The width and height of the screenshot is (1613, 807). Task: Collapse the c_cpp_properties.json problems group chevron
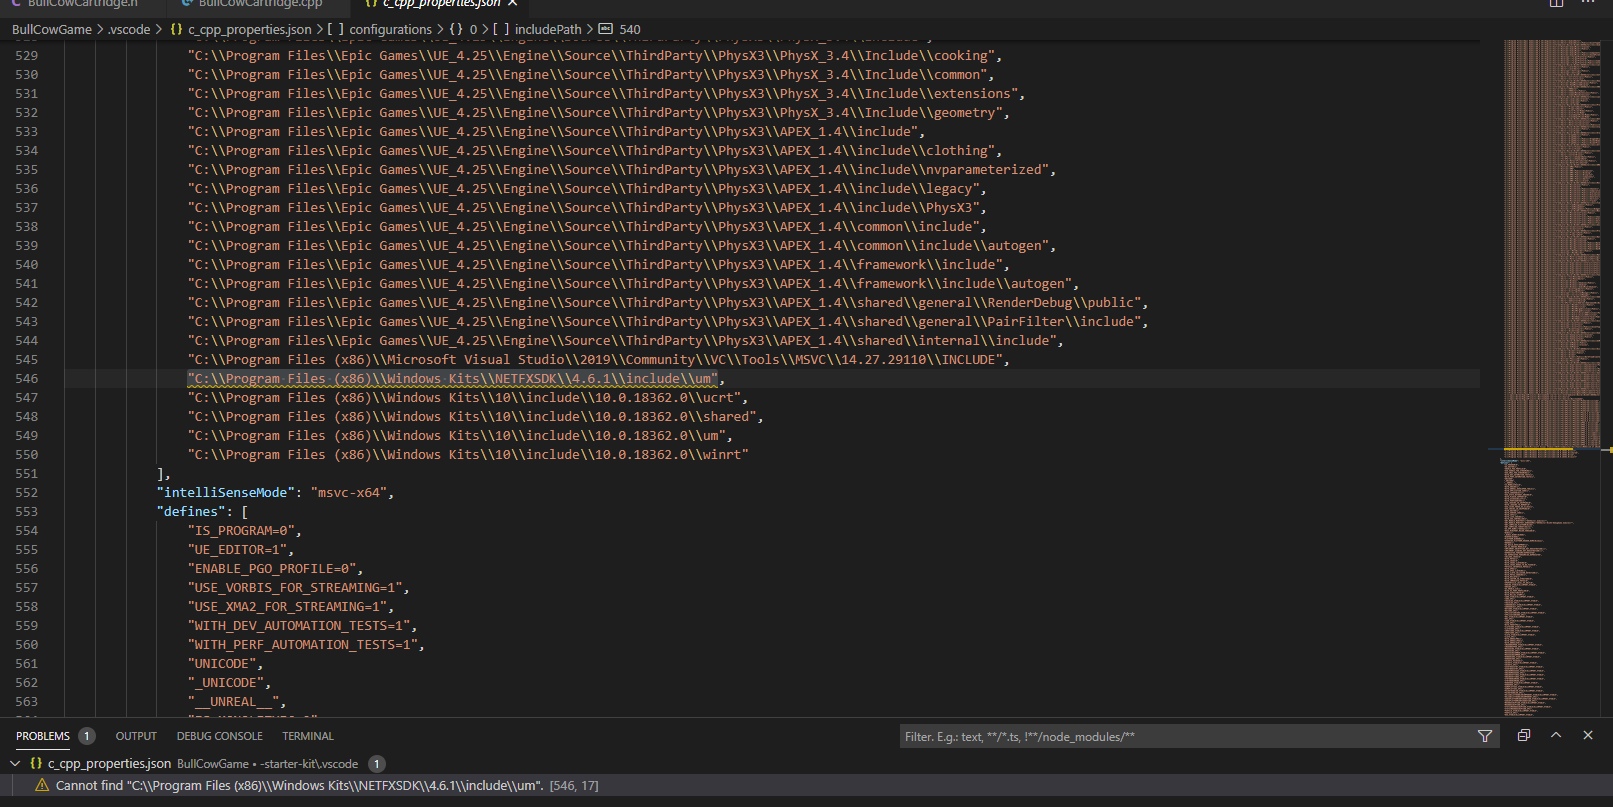15,763
